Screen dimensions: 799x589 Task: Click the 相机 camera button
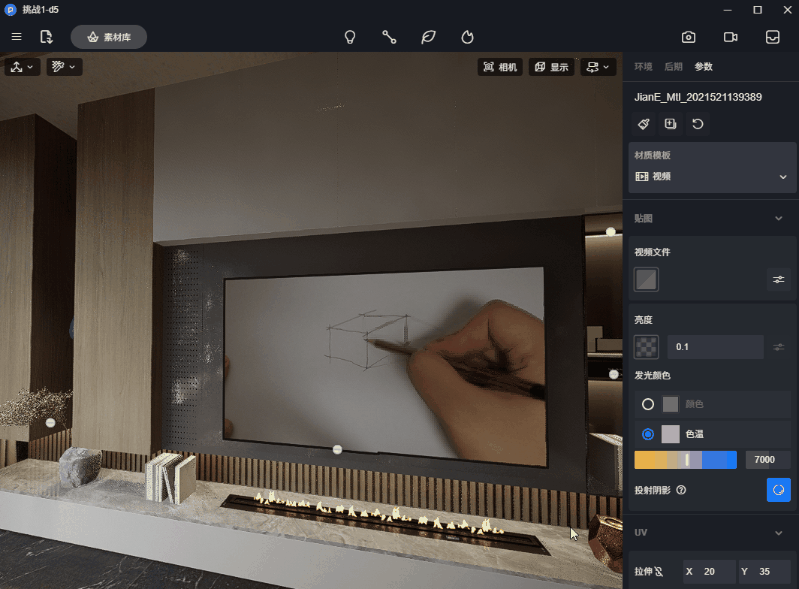500,67
